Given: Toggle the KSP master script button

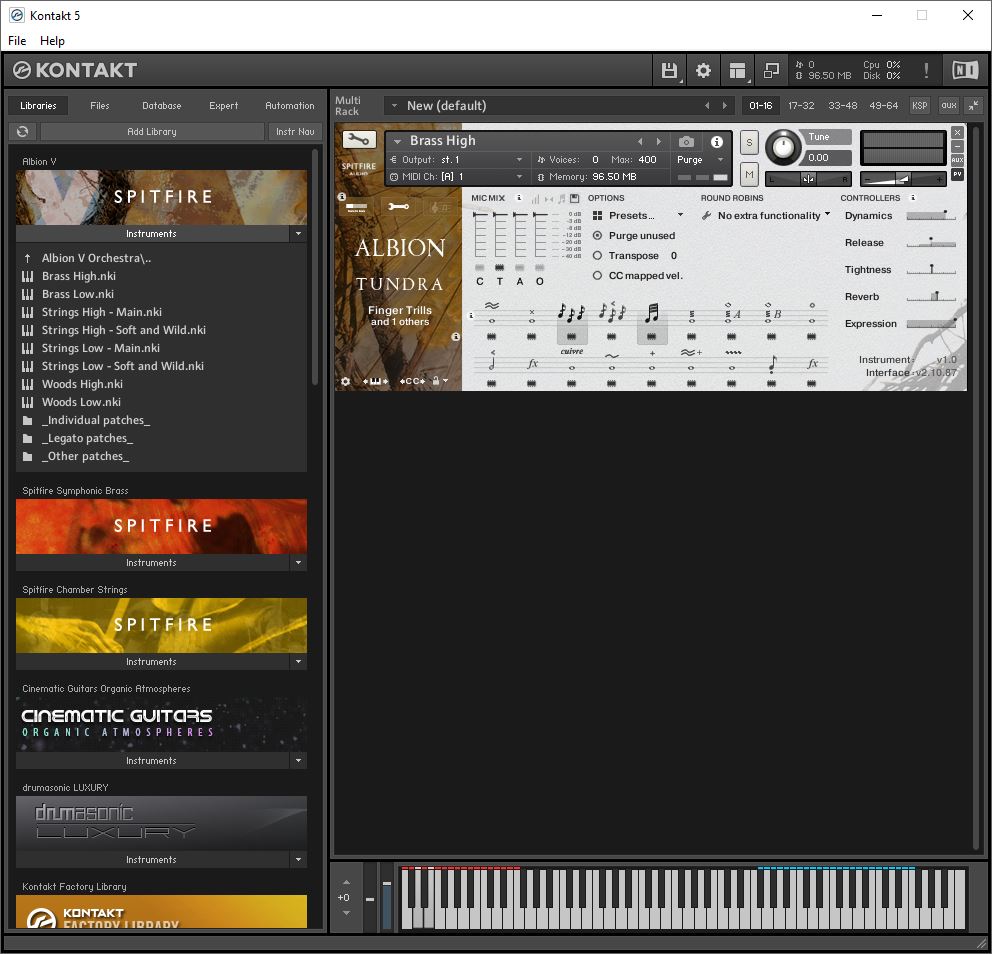Looking at the screenshot, I should click(919, 106).
